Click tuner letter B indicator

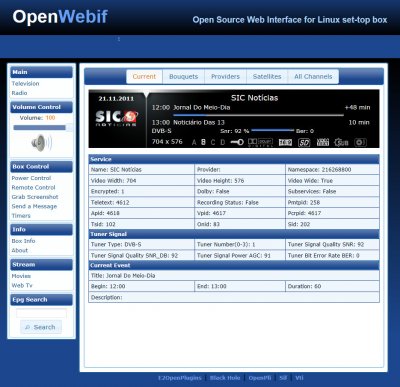tap(203, 142)
